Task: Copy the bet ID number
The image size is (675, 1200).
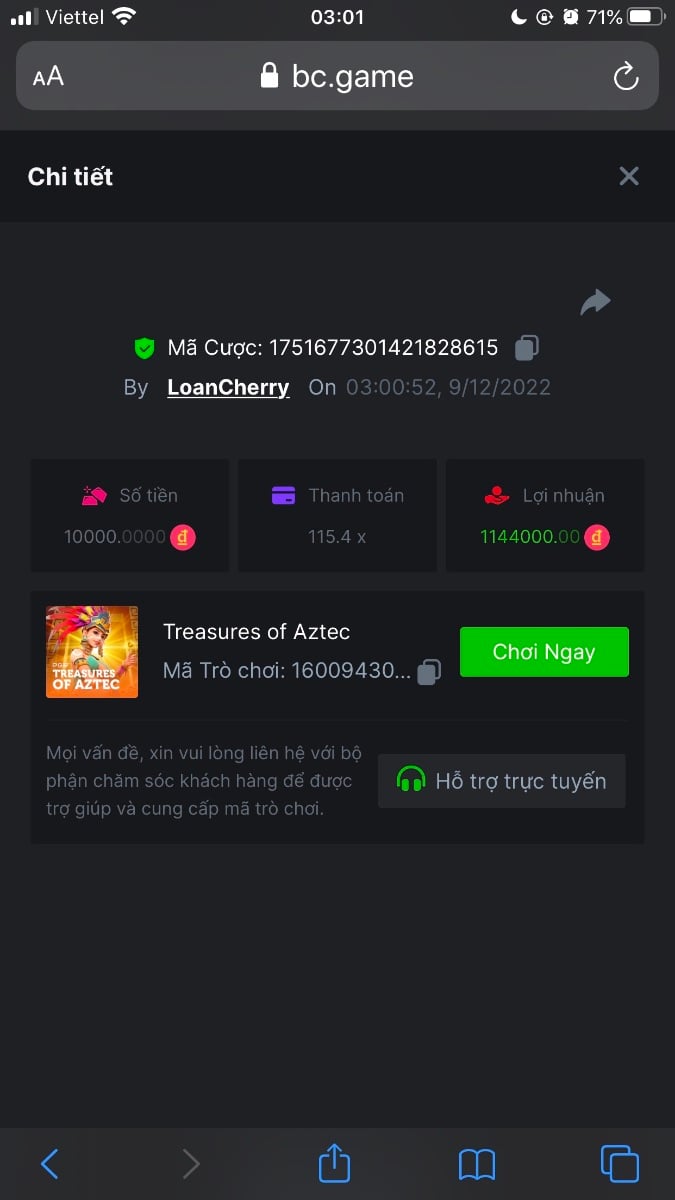Action: [x=527, y=348]
